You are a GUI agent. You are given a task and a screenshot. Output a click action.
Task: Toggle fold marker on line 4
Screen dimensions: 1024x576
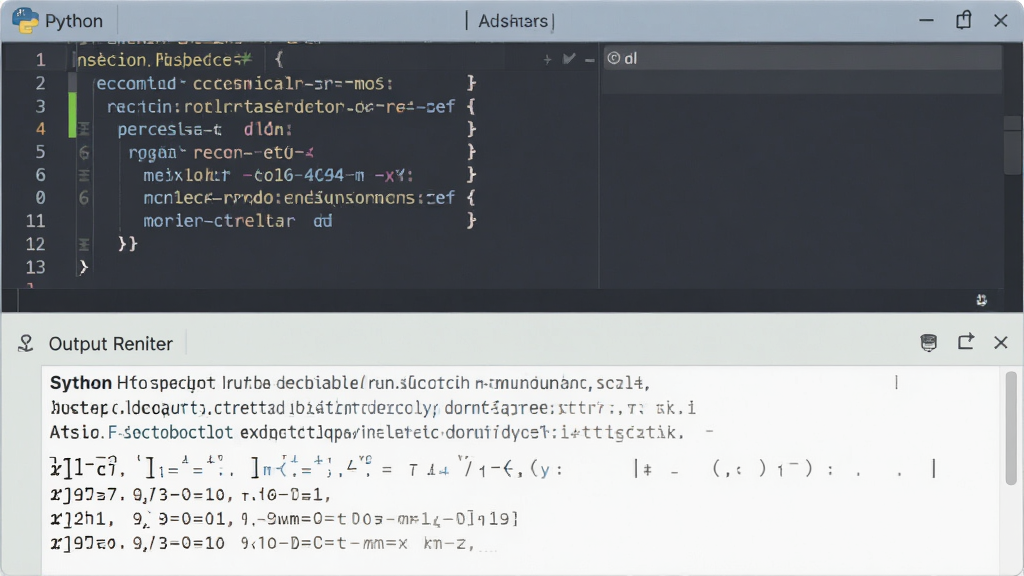tap(84, 129)
